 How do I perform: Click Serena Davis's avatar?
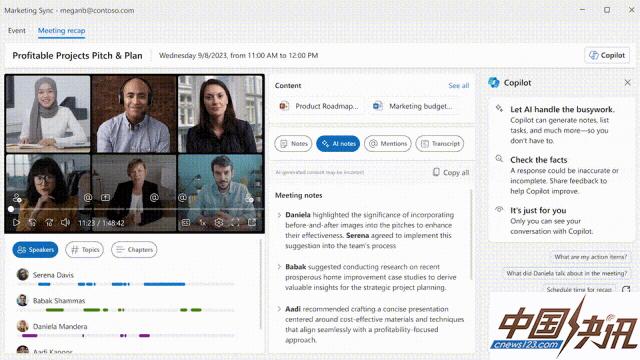click(x=22, y=275)
